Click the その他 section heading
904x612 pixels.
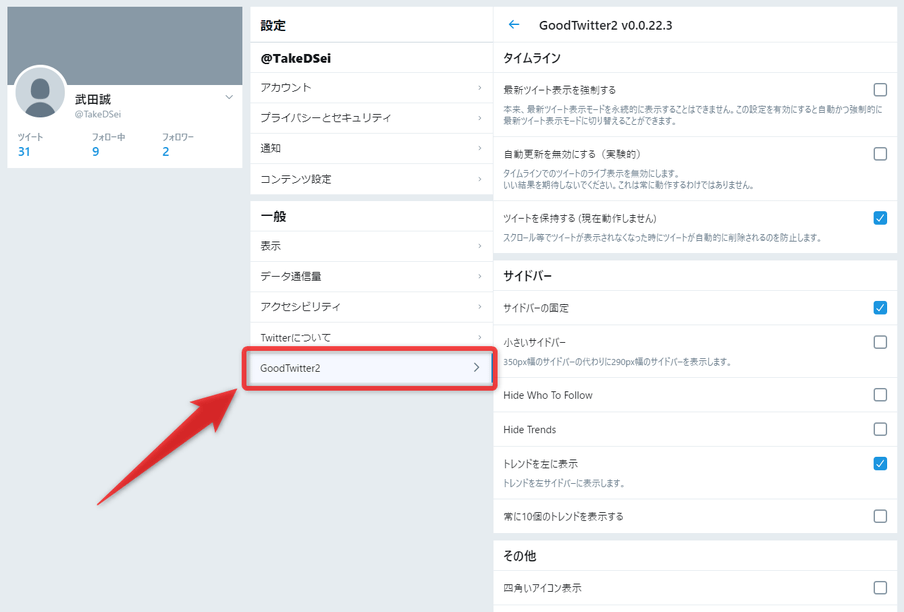click(519, 556)
